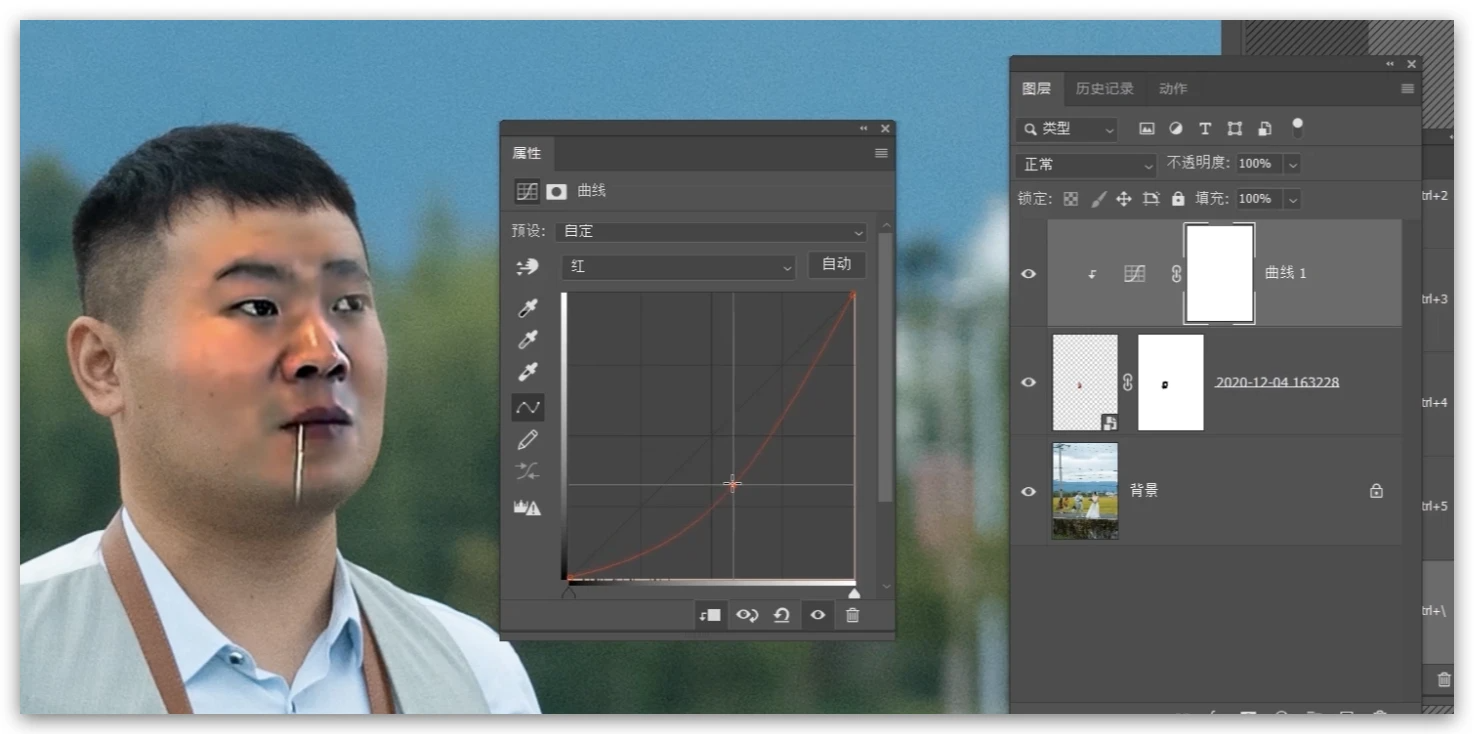
Task: Click the clip to layer button
Action: point(710,615)
